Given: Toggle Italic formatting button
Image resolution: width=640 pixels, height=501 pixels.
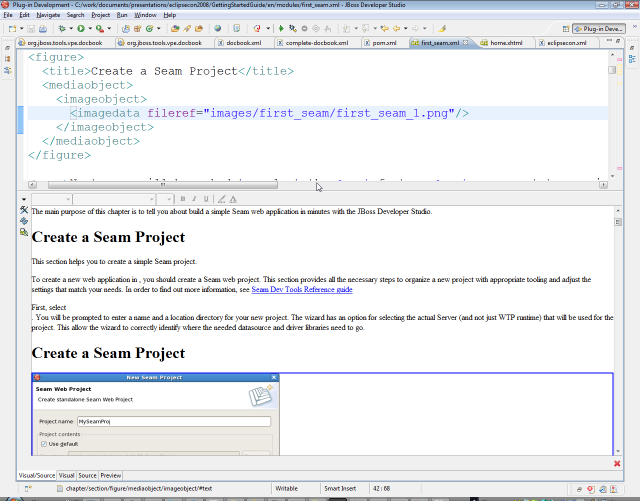Looking at the screenshot, I should click(194, 199).
